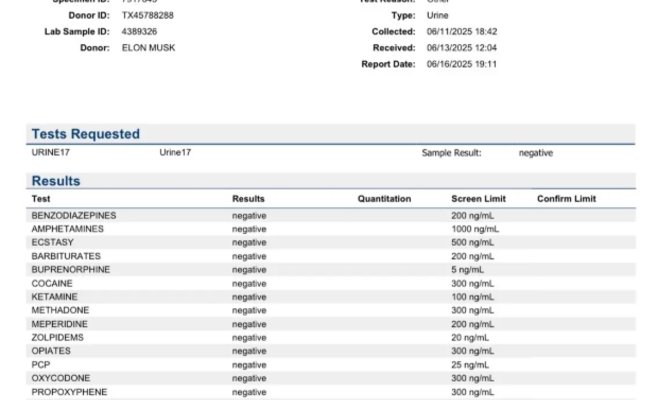The height and width of the screenshot is (400, 658).
Task: Select the Screen Limit column header
Action: [478, 199]
